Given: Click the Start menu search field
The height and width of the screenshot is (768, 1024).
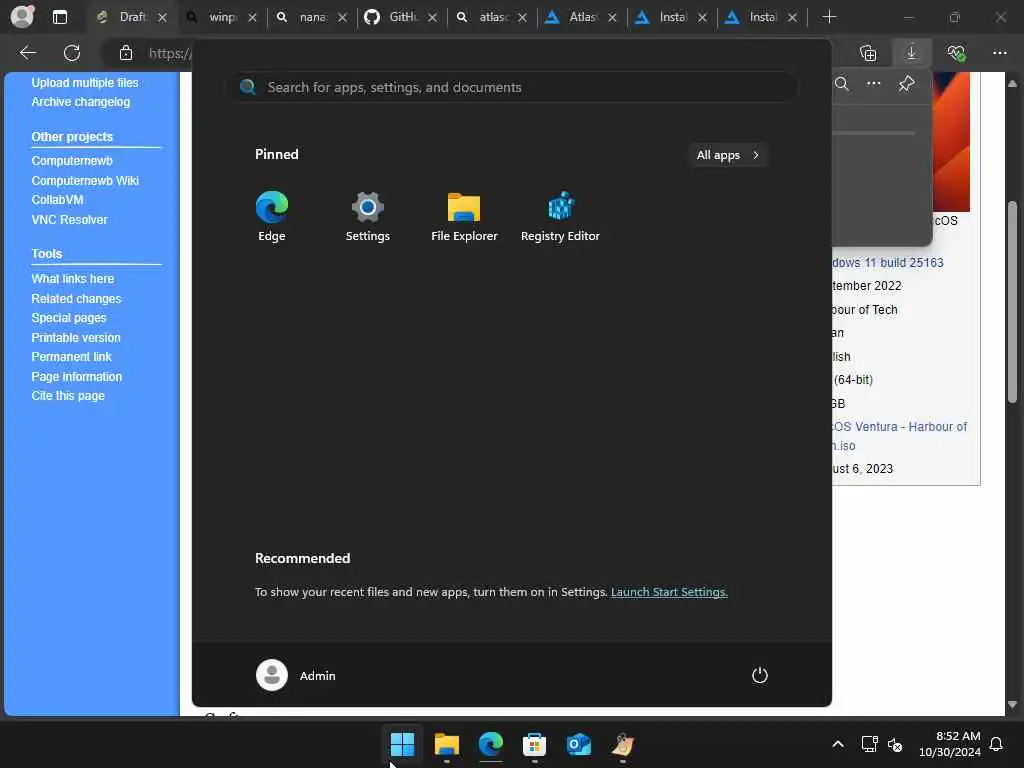Looking at the screenshot, I should tap(513, 87).
